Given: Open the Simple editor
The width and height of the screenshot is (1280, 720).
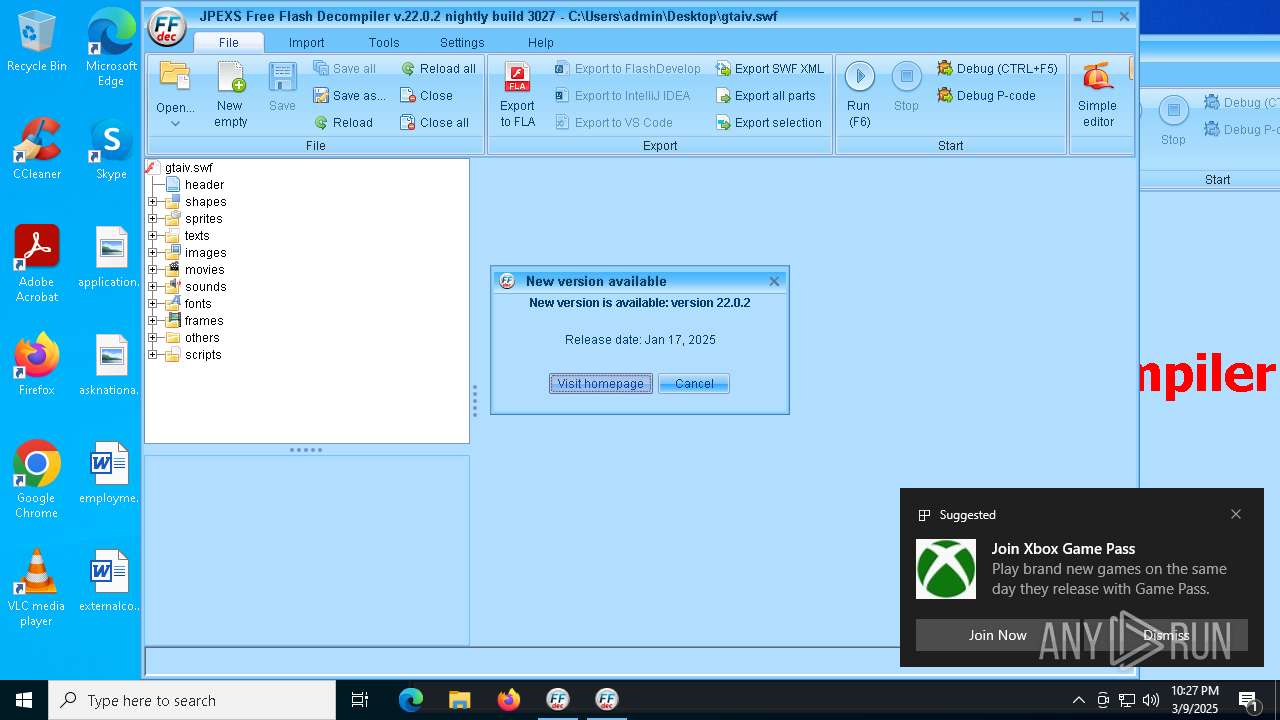Looking at the screenshot, I should pyautogui.click(x=1097, y=95).
